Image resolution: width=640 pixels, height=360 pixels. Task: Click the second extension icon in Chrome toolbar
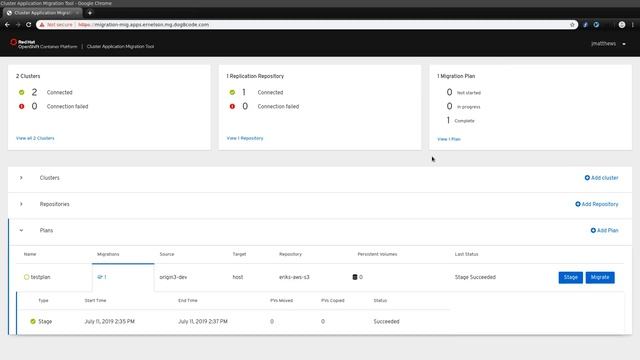(596, 25)
